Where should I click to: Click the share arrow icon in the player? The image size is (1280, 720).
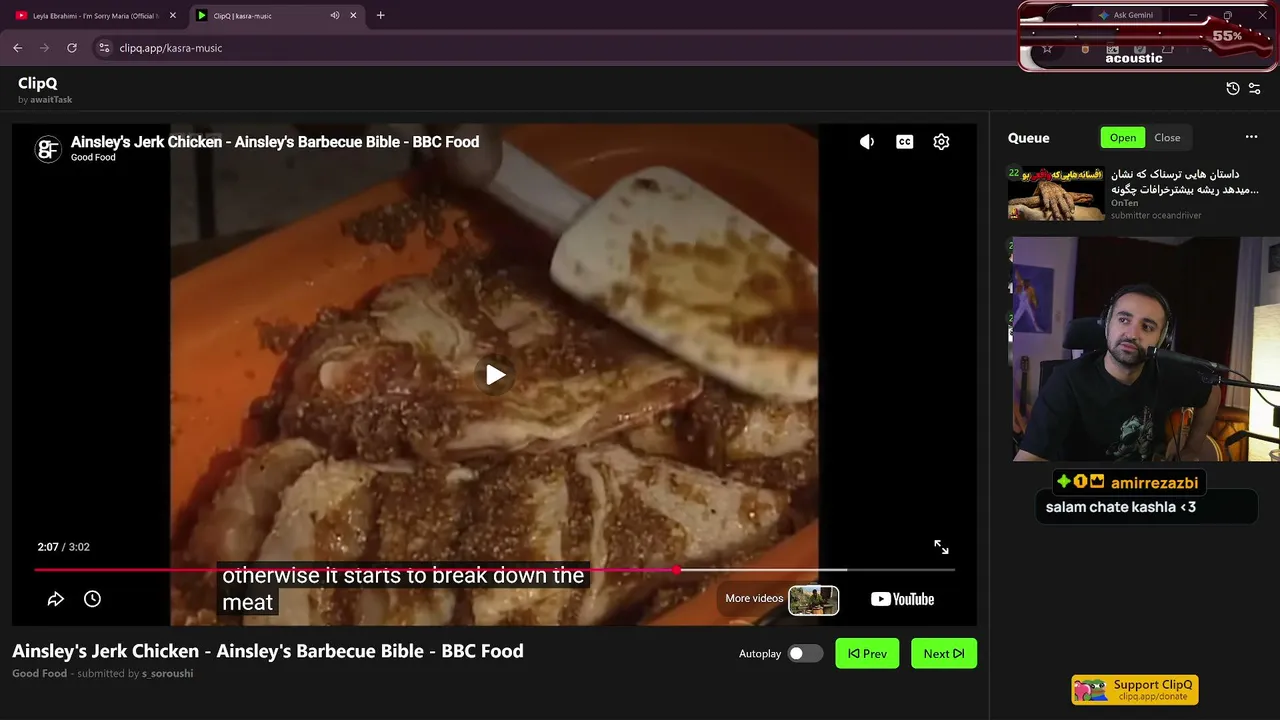coord(56,599)
